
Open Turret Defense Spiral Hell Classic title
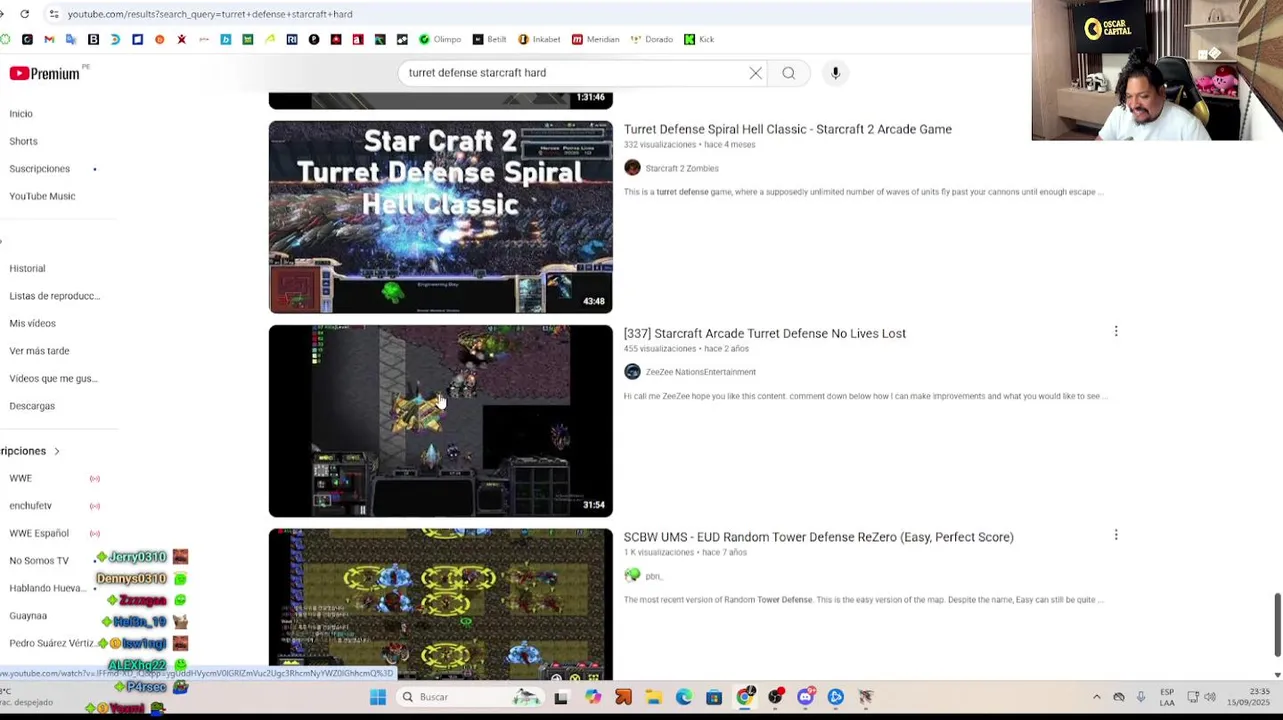point(788,129)
